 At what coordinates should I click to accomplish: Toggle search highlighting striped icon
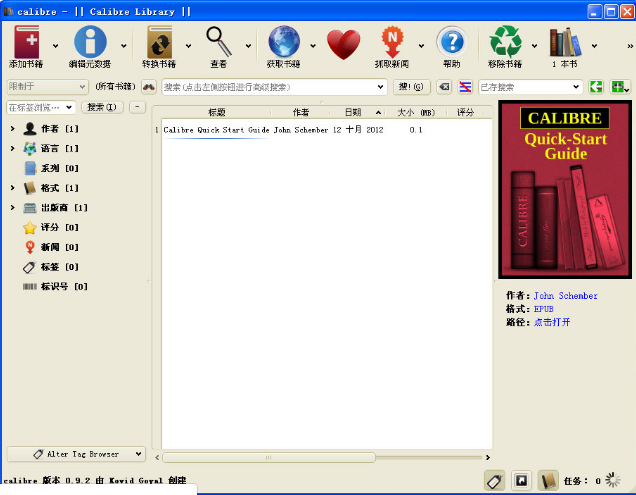[x=465, y=87]
